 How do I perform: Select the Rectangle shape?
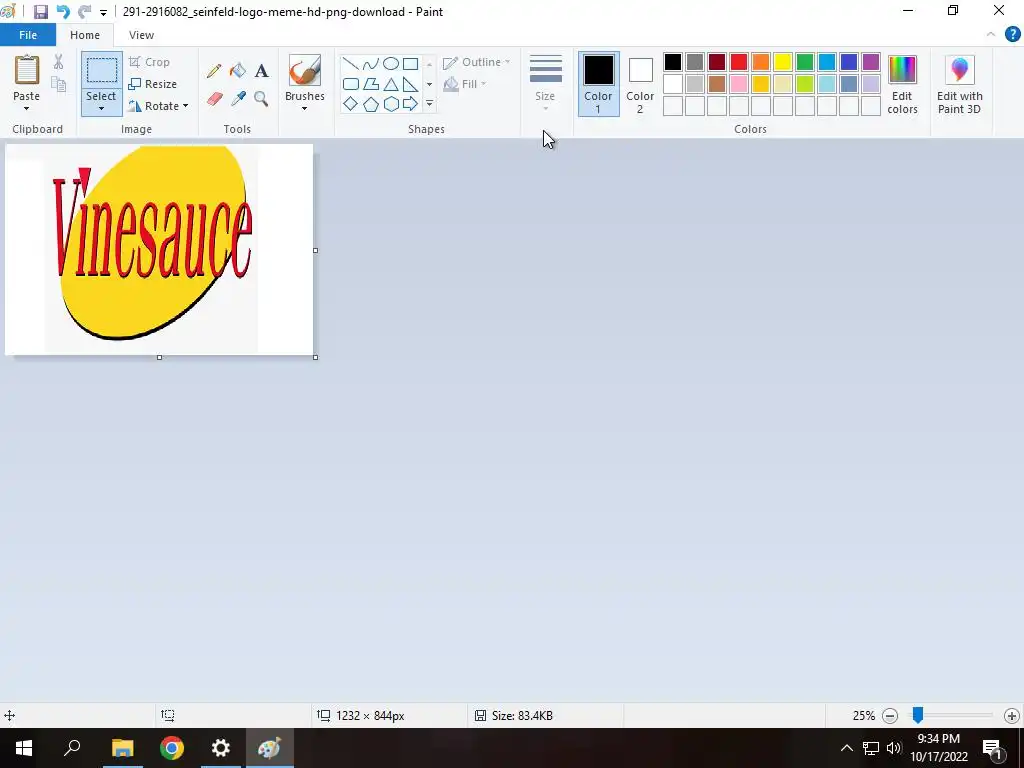tap(411, 63)
